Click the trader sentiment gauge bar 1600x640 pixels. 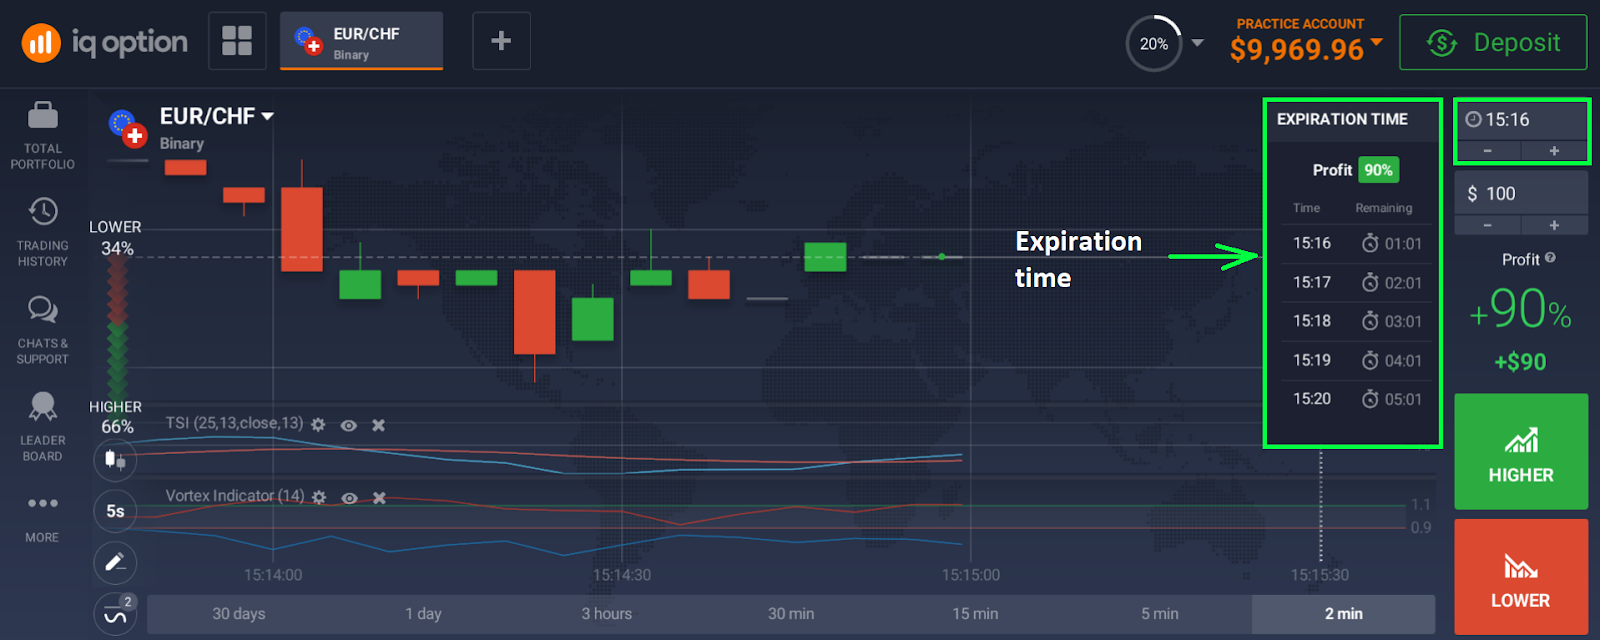[117, 329]
